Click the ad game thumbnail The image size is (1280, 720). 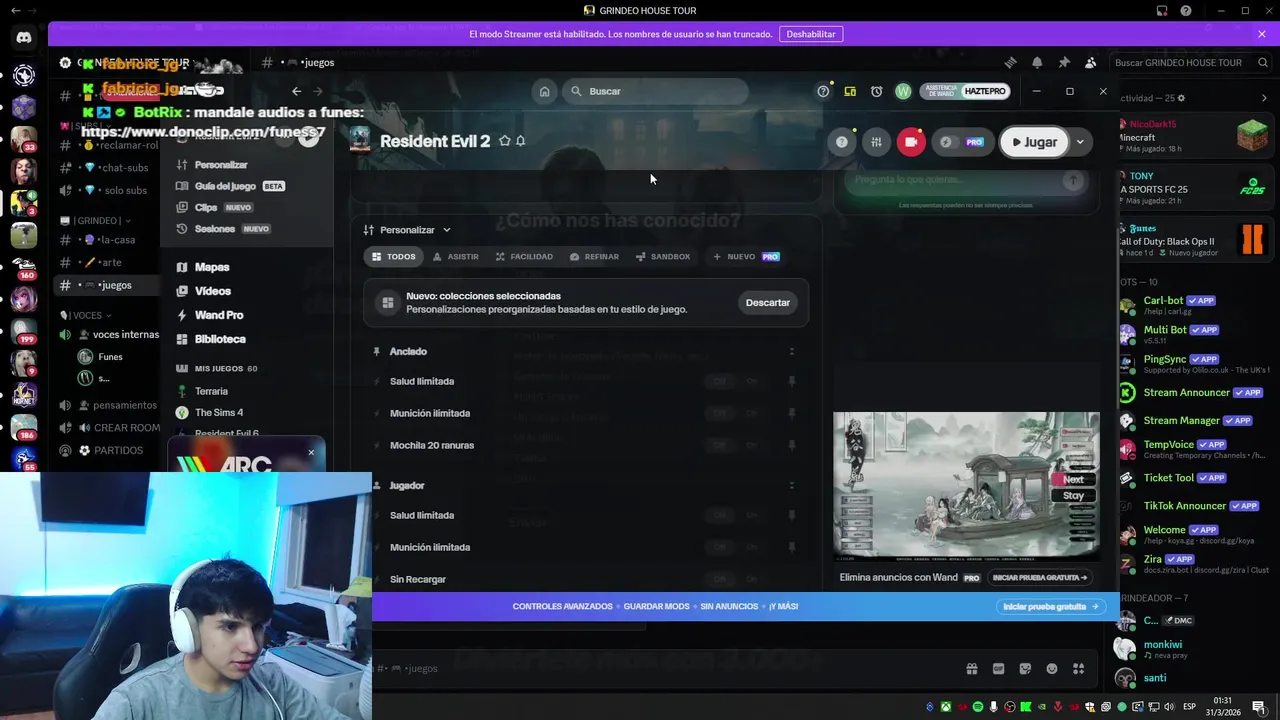click(x=966, y=485)
